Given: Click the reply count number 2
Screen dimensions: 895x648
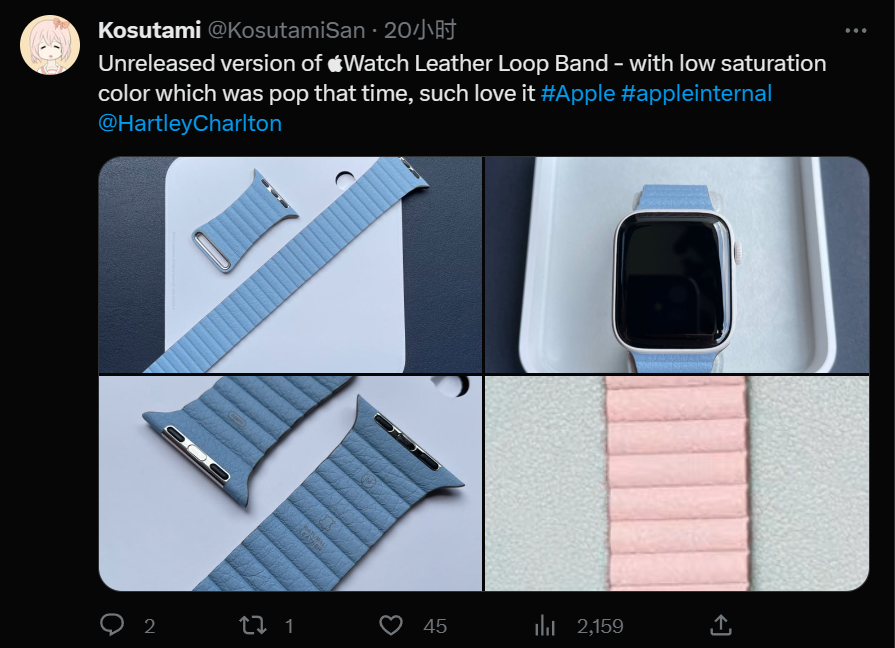Looking at the screenshot, I should coord(149,626).
